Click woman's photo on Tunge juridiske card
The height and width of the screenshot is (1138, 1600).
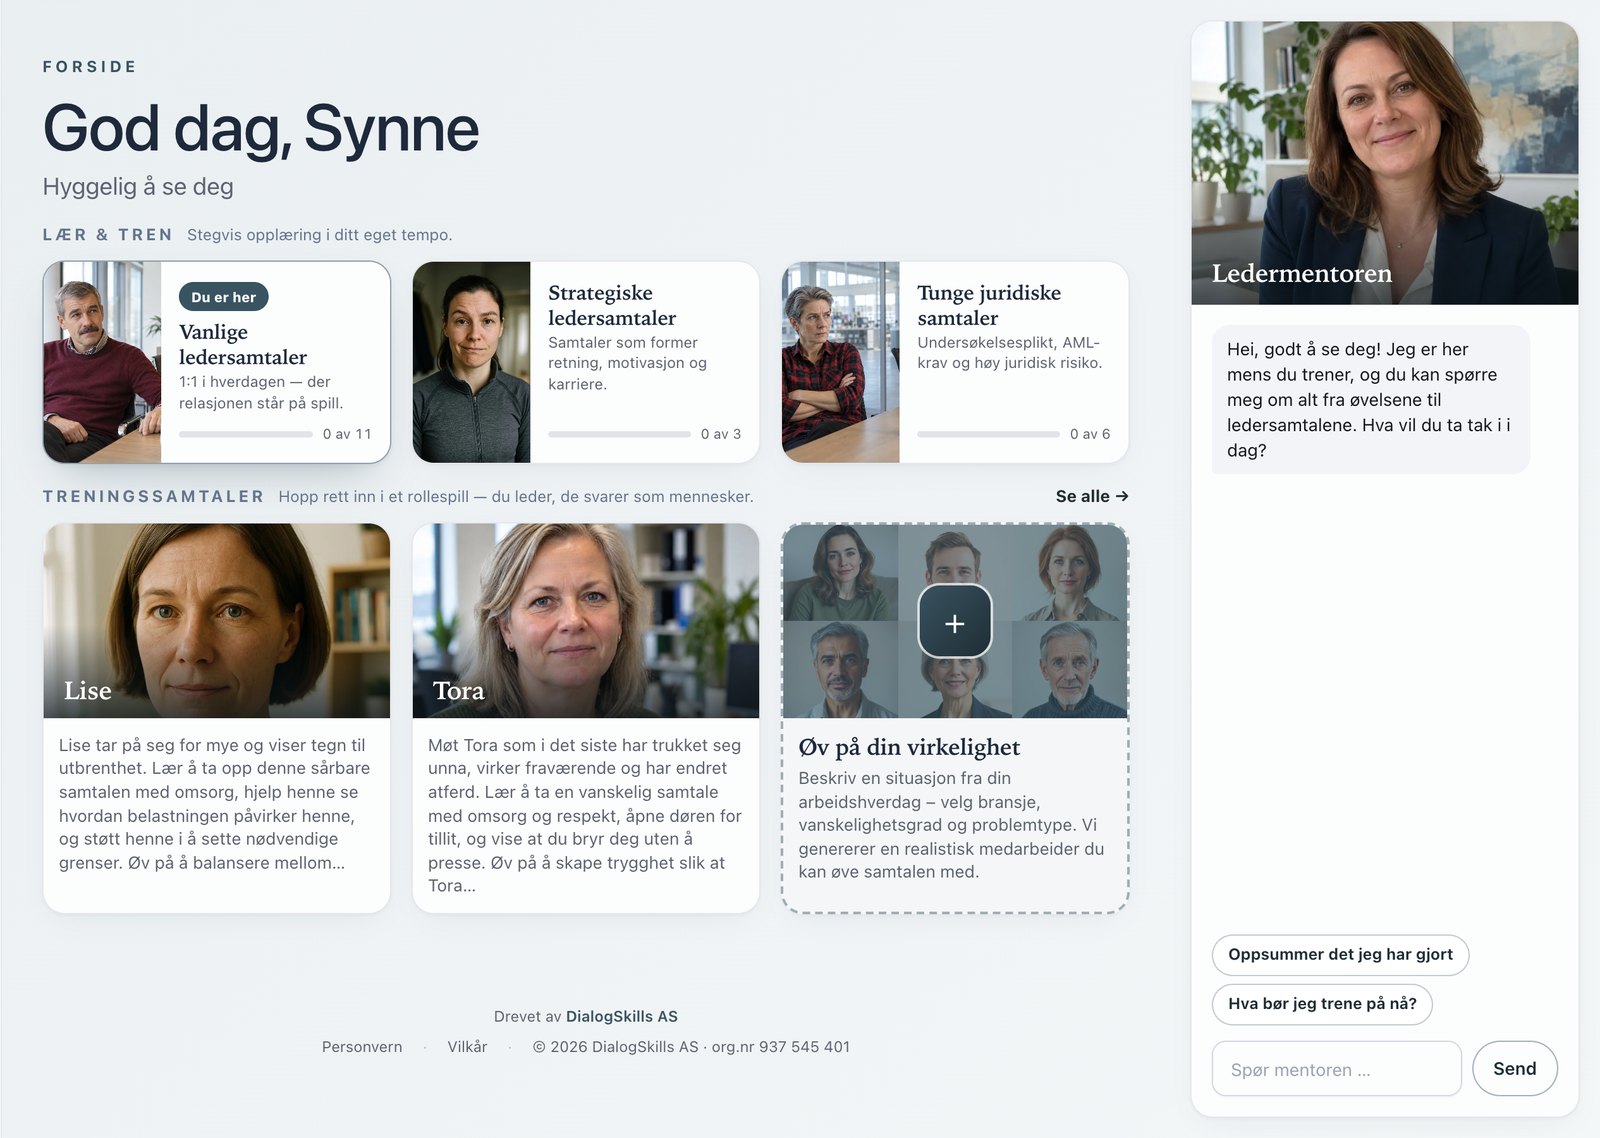(840, 362)
